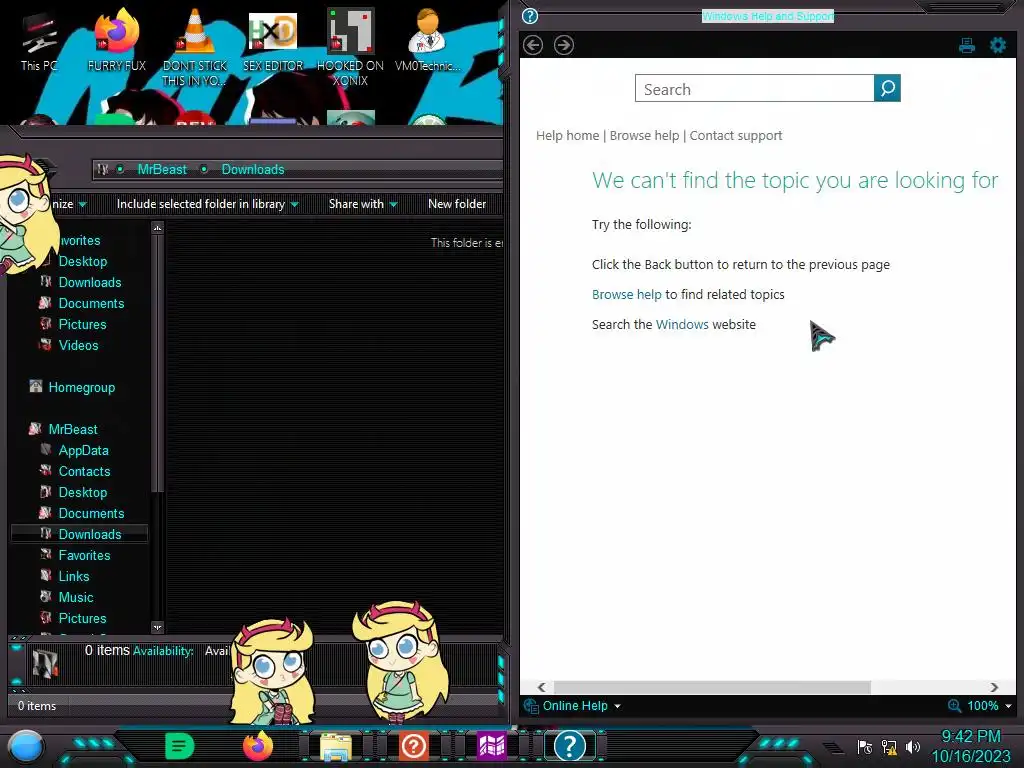Viewport: 1024px width, 768px height.
Task: Click the Help home tab
Action: [x=568, y=136]
